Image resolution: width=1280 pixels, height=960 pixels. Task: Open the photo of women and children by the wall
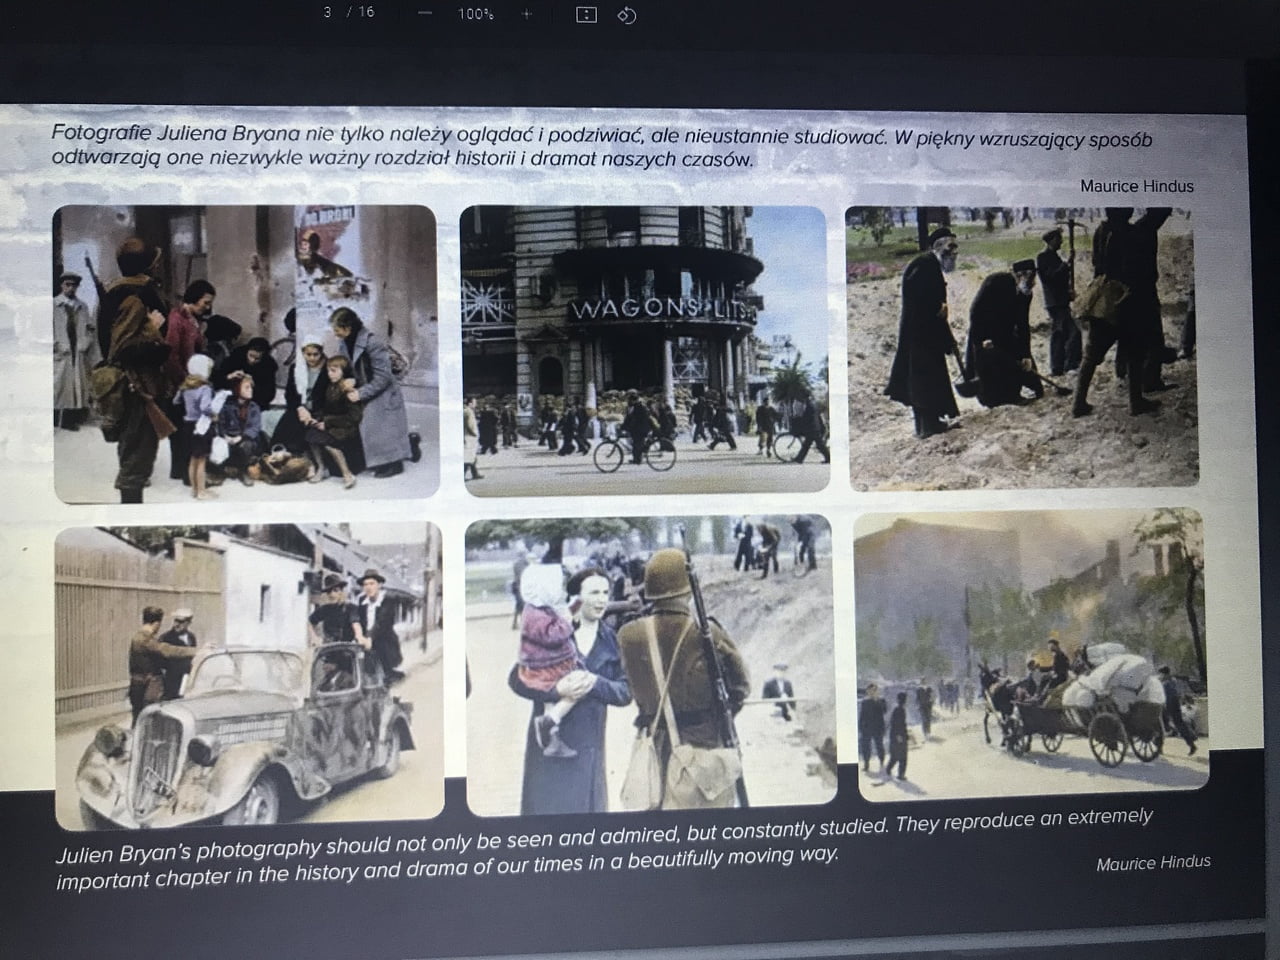point(246,352)
